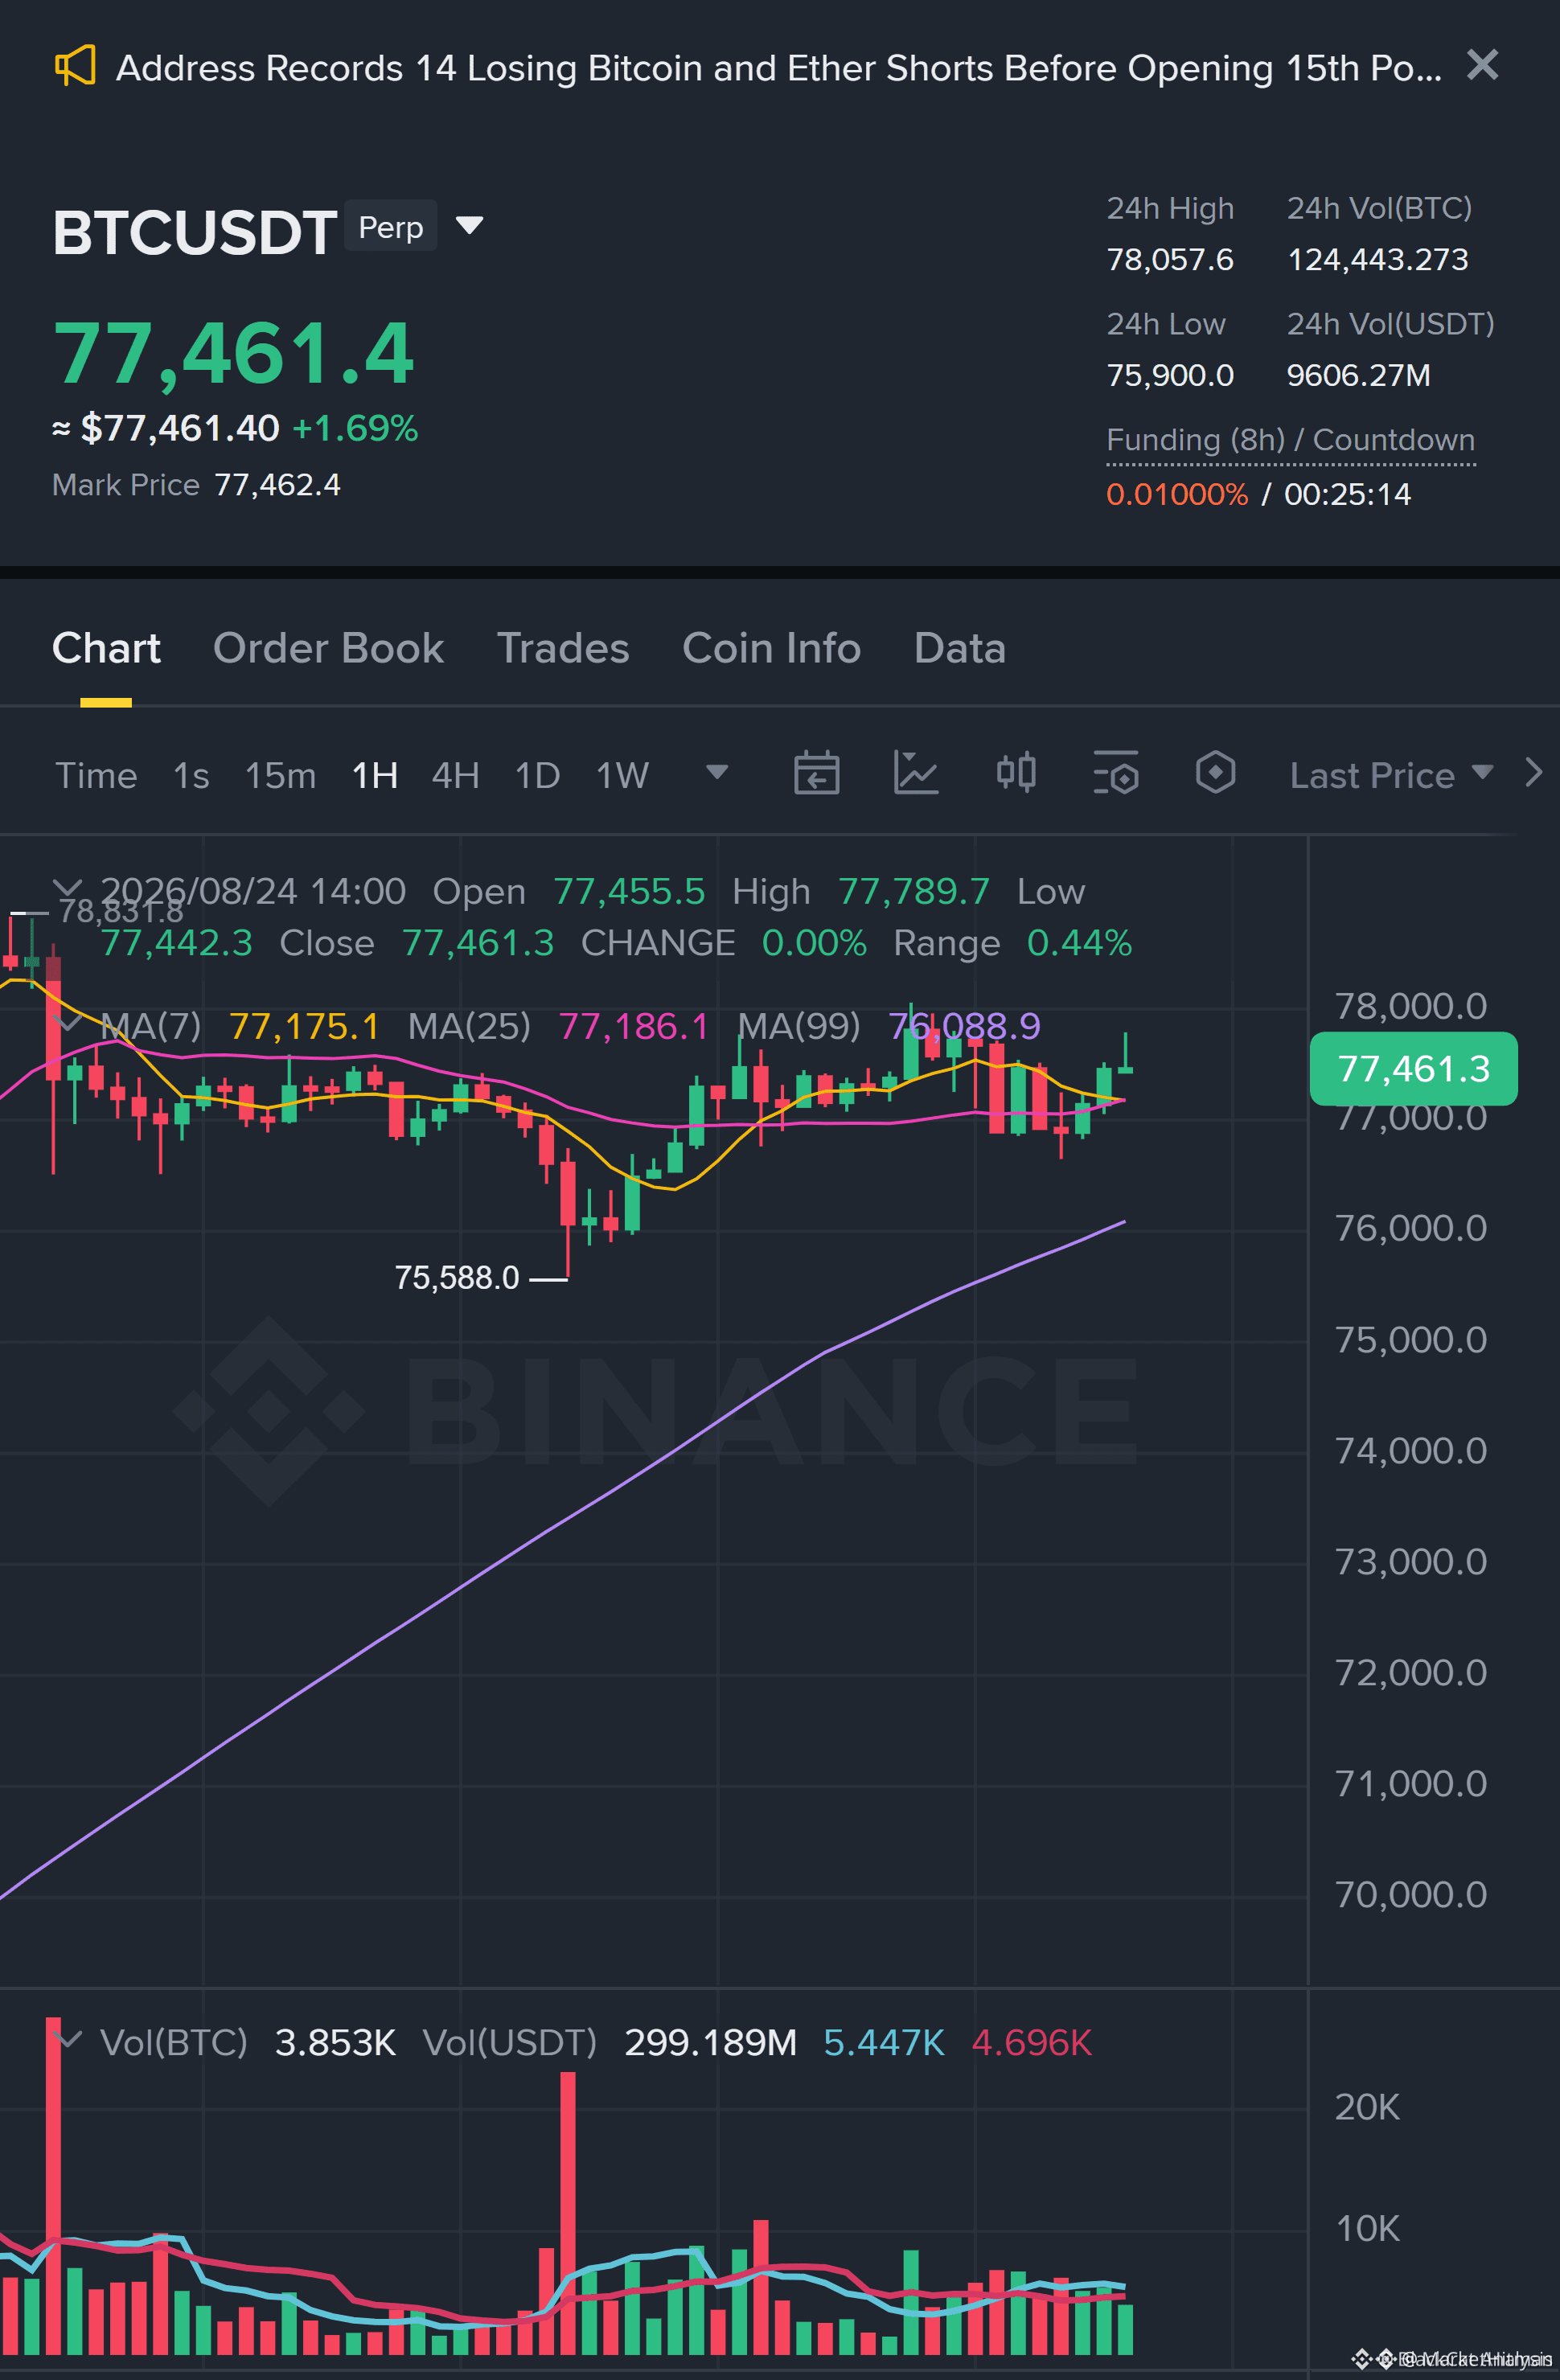Tap the 5.447K volume MA value
The height and width of the screenshot is (2380, 1560).
[x=884, y=2042]
